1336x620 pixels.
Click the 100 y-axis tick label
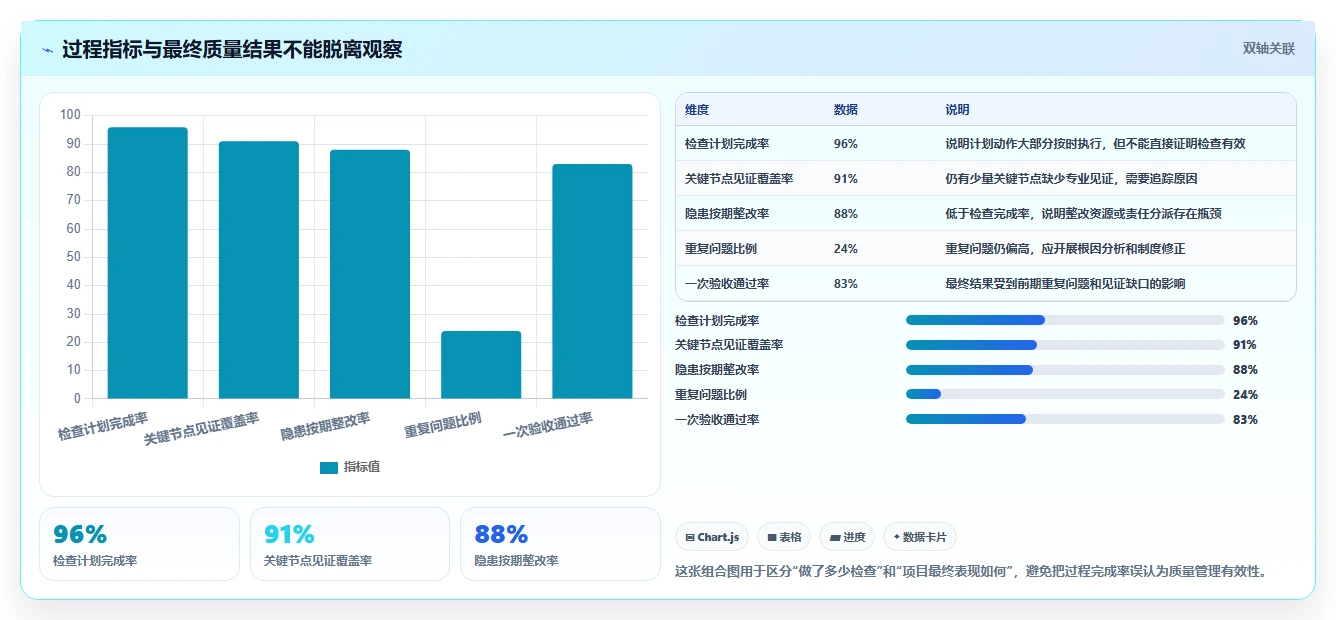click(70, 115)
